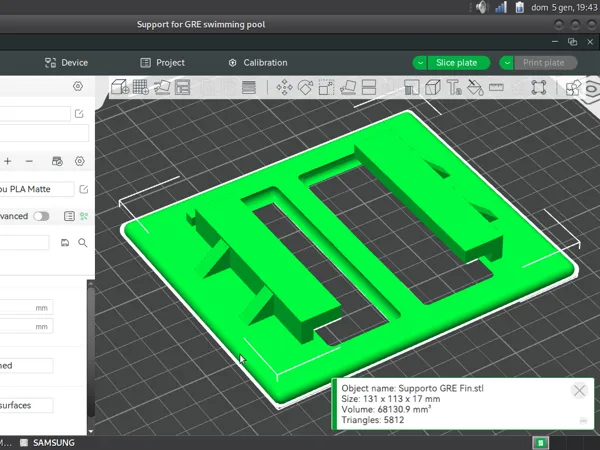Click the scrollbar down arrow
The width and height of the screenshot is (600, 450).
pyautogui.click(x=91, y=431)
